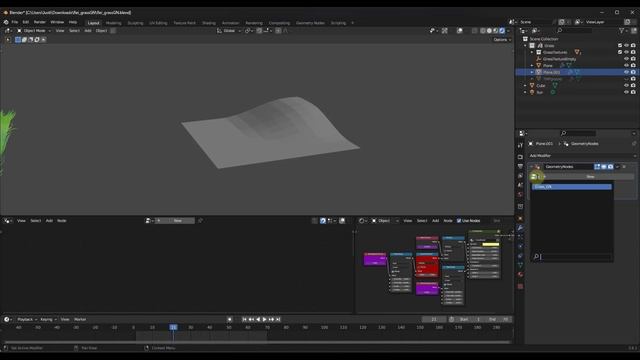Open the Edit menu
This screenshot has height=360, width=640.
26,22
